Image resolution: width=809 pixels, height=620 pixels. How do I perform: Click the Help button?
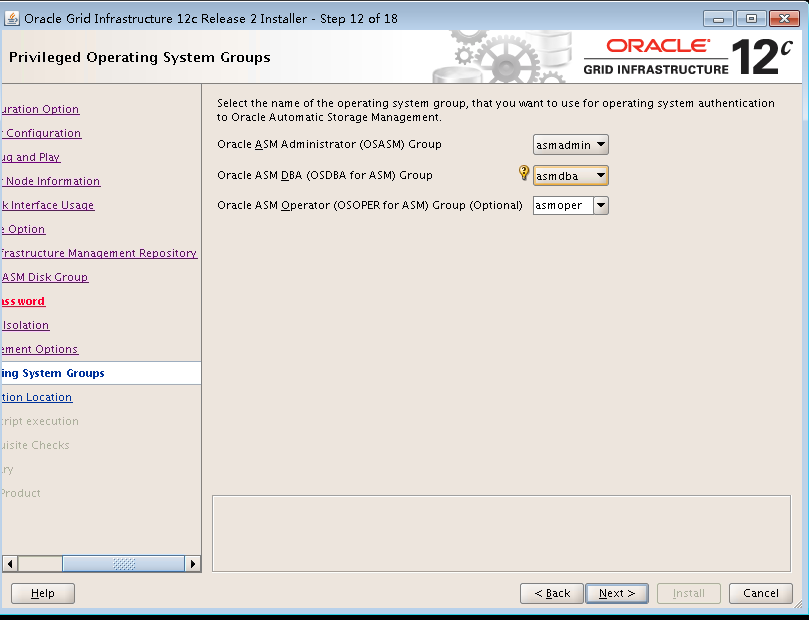42,592
